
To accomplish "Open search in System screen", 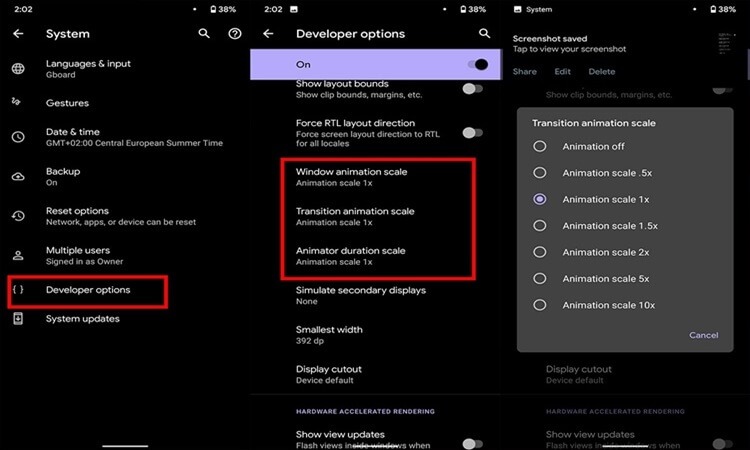I will [x=204, y=33].
